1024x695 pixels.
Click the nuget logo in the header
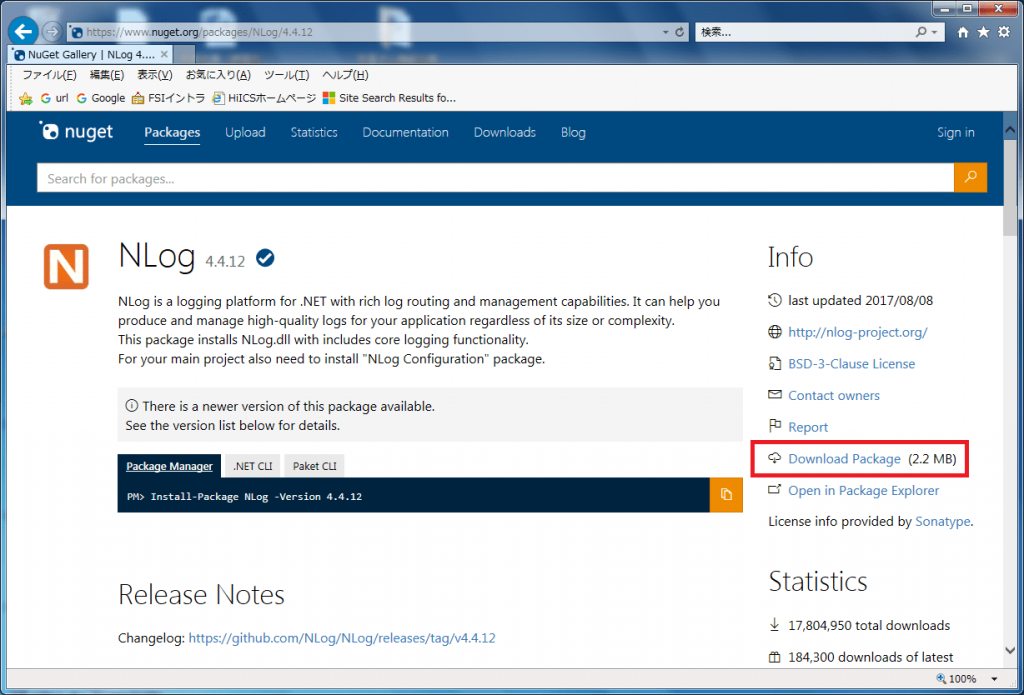(x=76, y=131)
